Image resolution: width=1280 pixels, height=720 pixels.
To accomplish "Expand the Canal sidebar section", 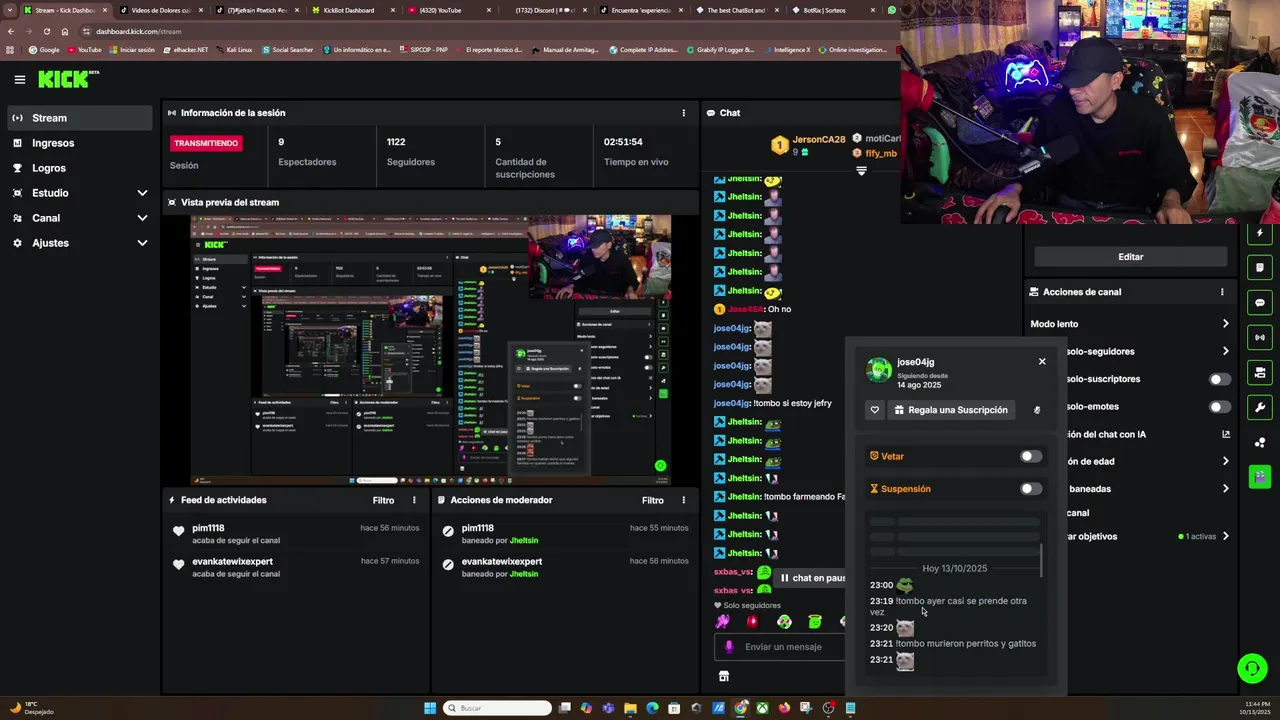I will (x=79, y=218).
